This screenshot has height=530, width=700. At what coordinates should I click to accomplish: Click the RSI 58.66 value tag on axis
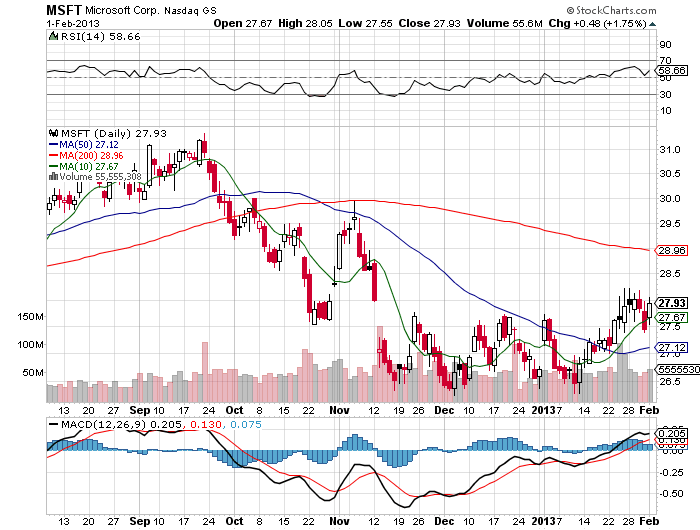point(671,71)
